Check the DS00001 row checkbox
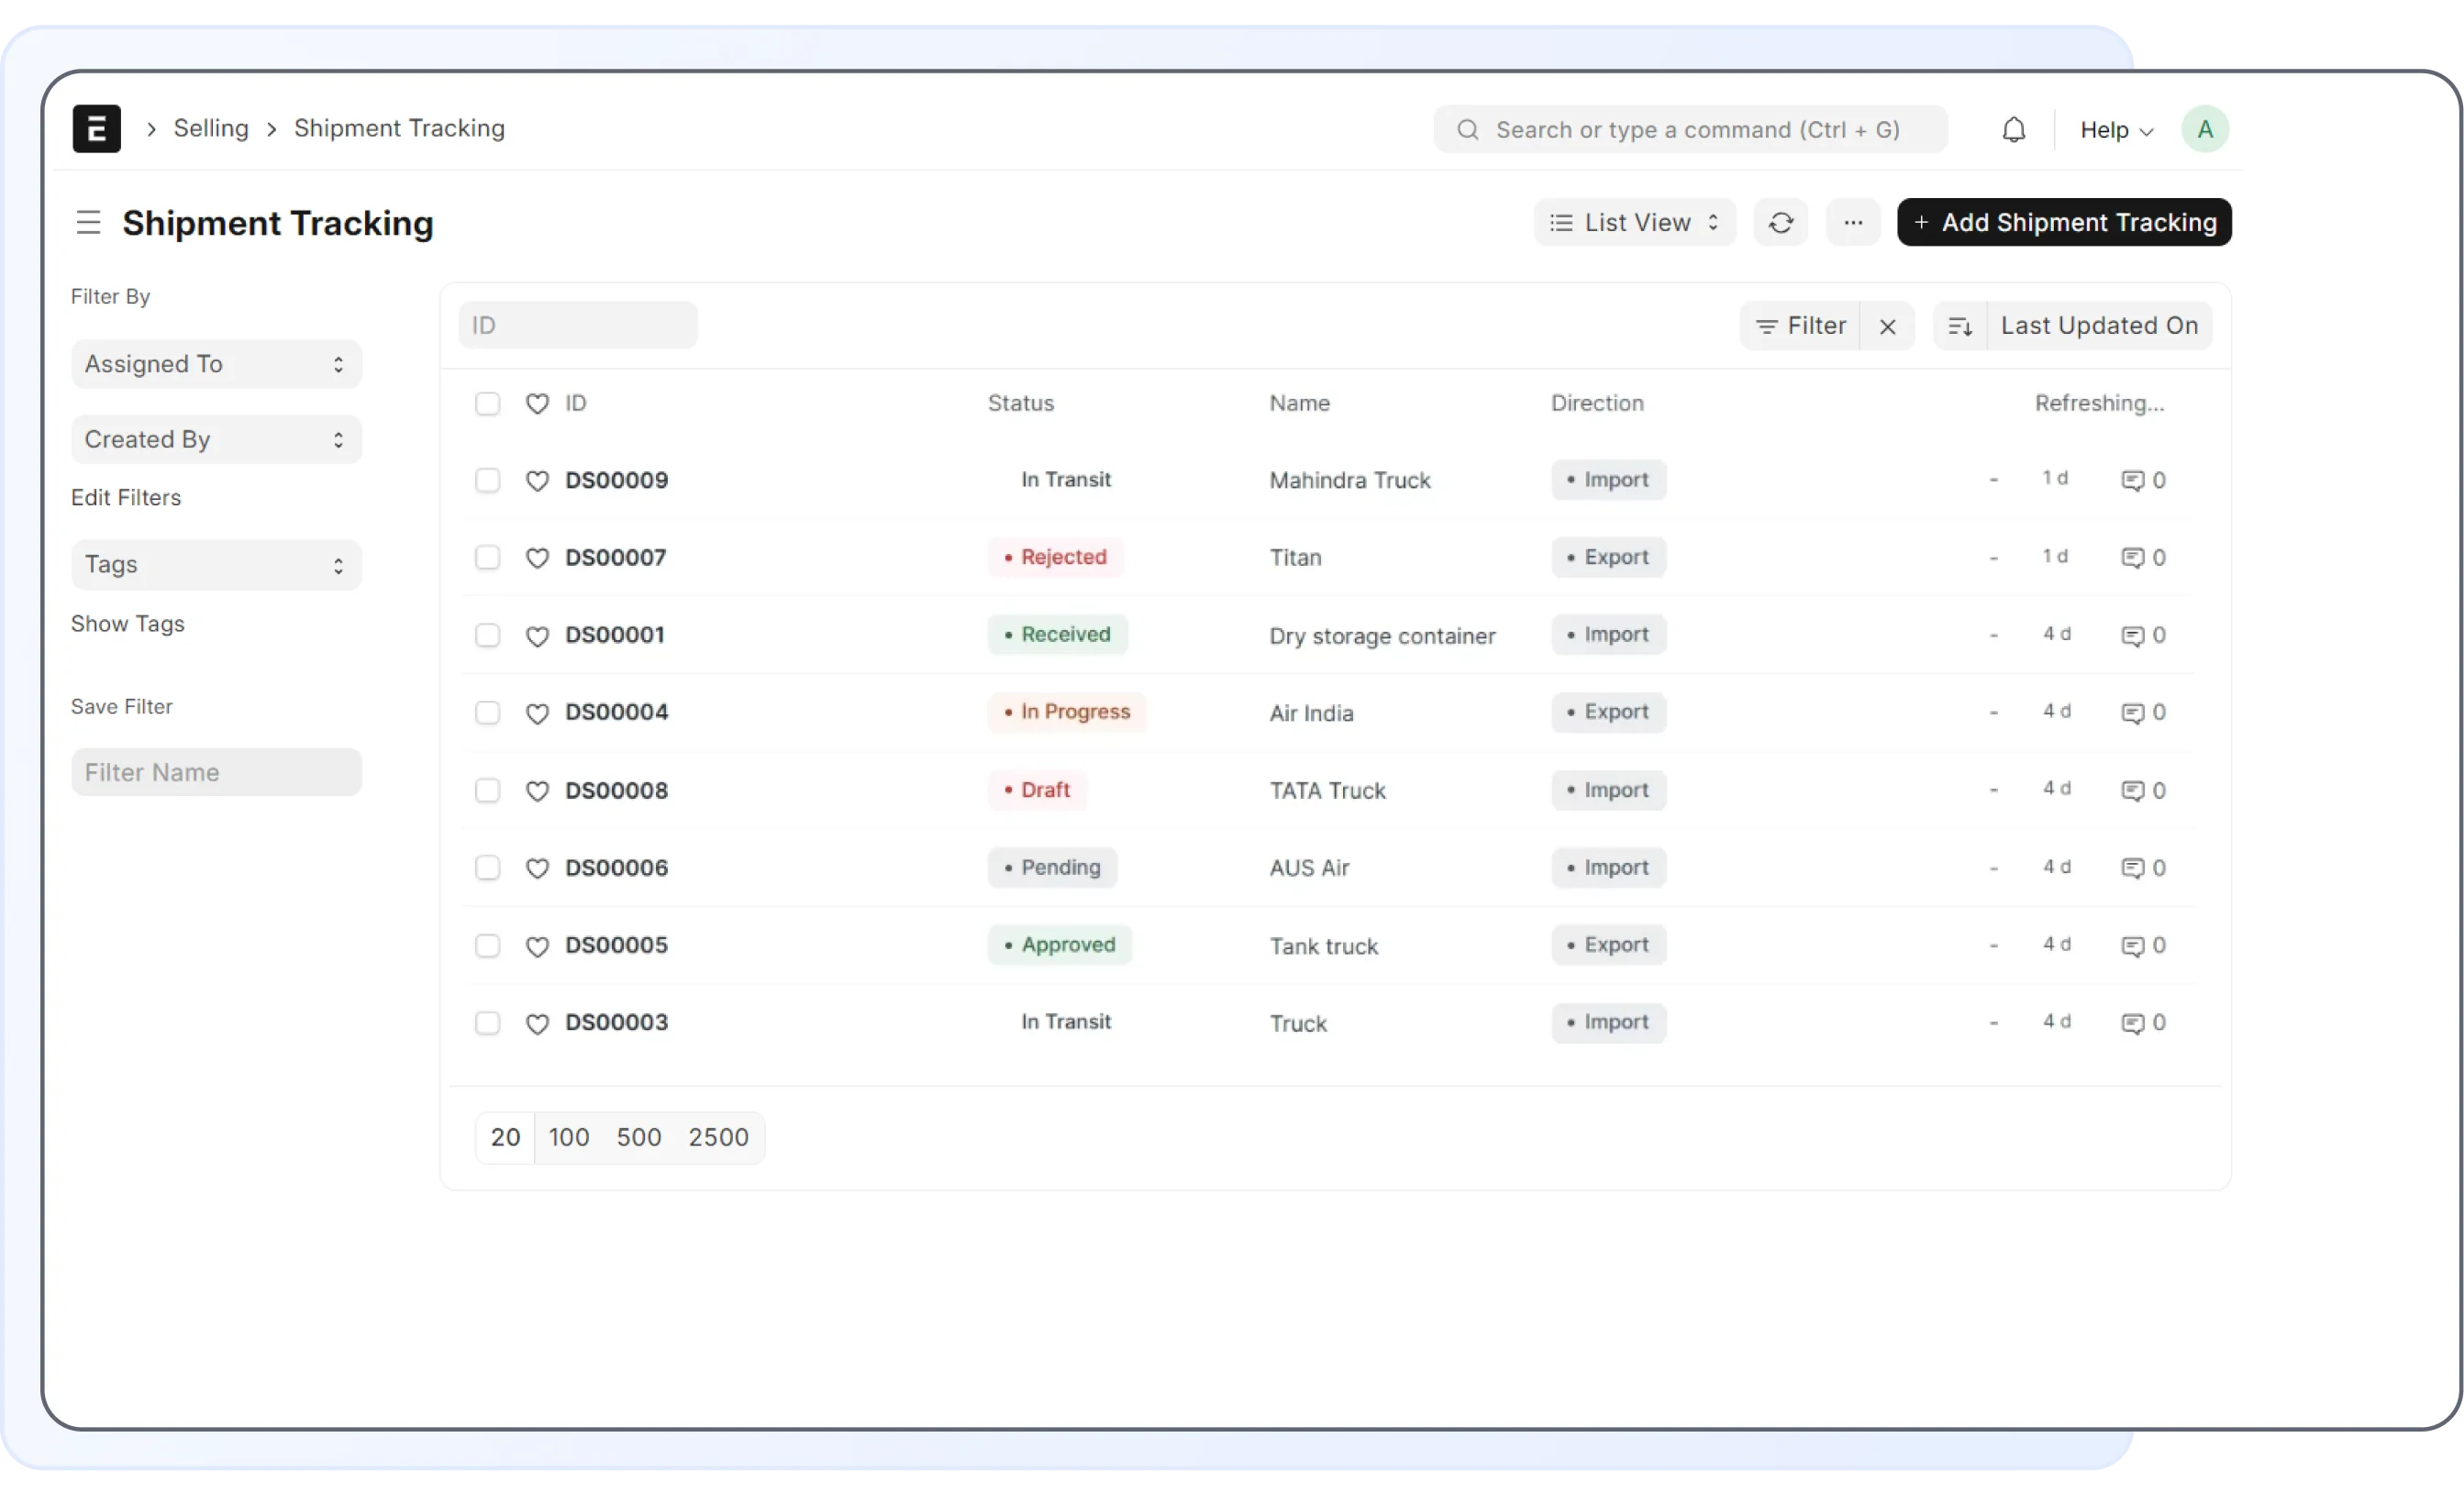This screenshot has height=1493, width=2464. click(x=487, y=635)
